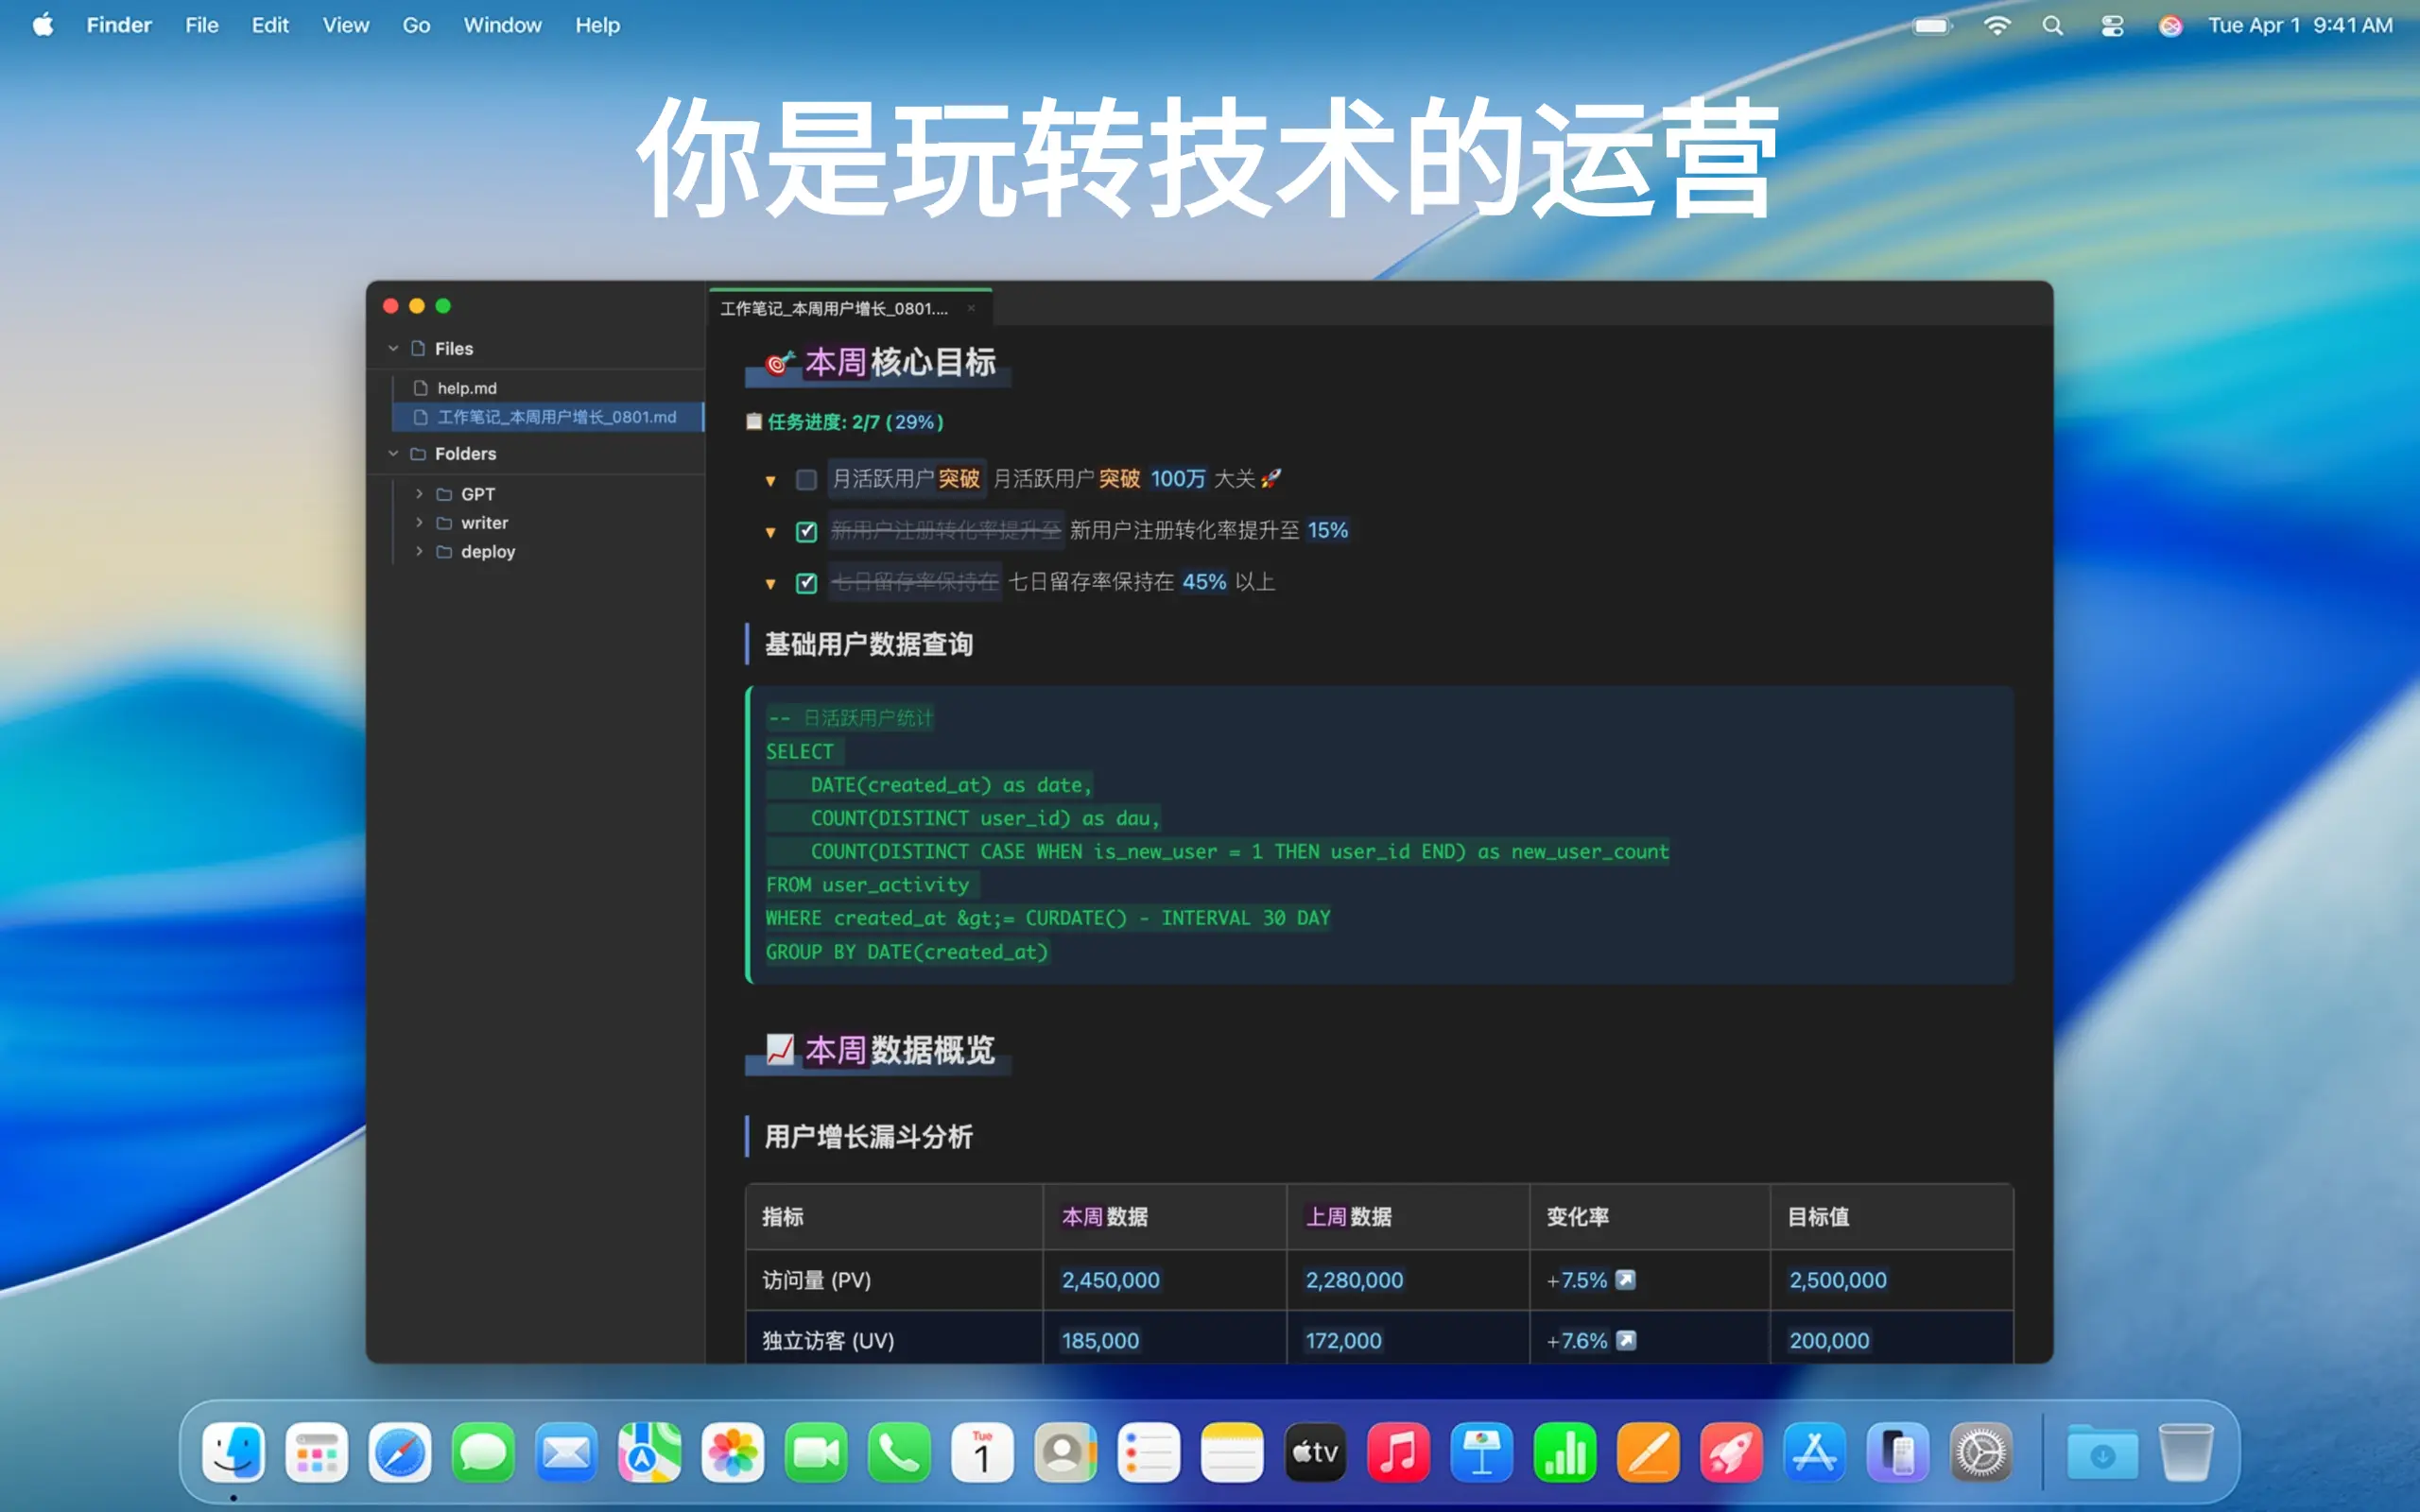Image resolution: width=2420 pixels, height=1512 pixels.
Task: Close the 工作笔记 editor tab
Action: pyautogui.click(x=970, y=309)
